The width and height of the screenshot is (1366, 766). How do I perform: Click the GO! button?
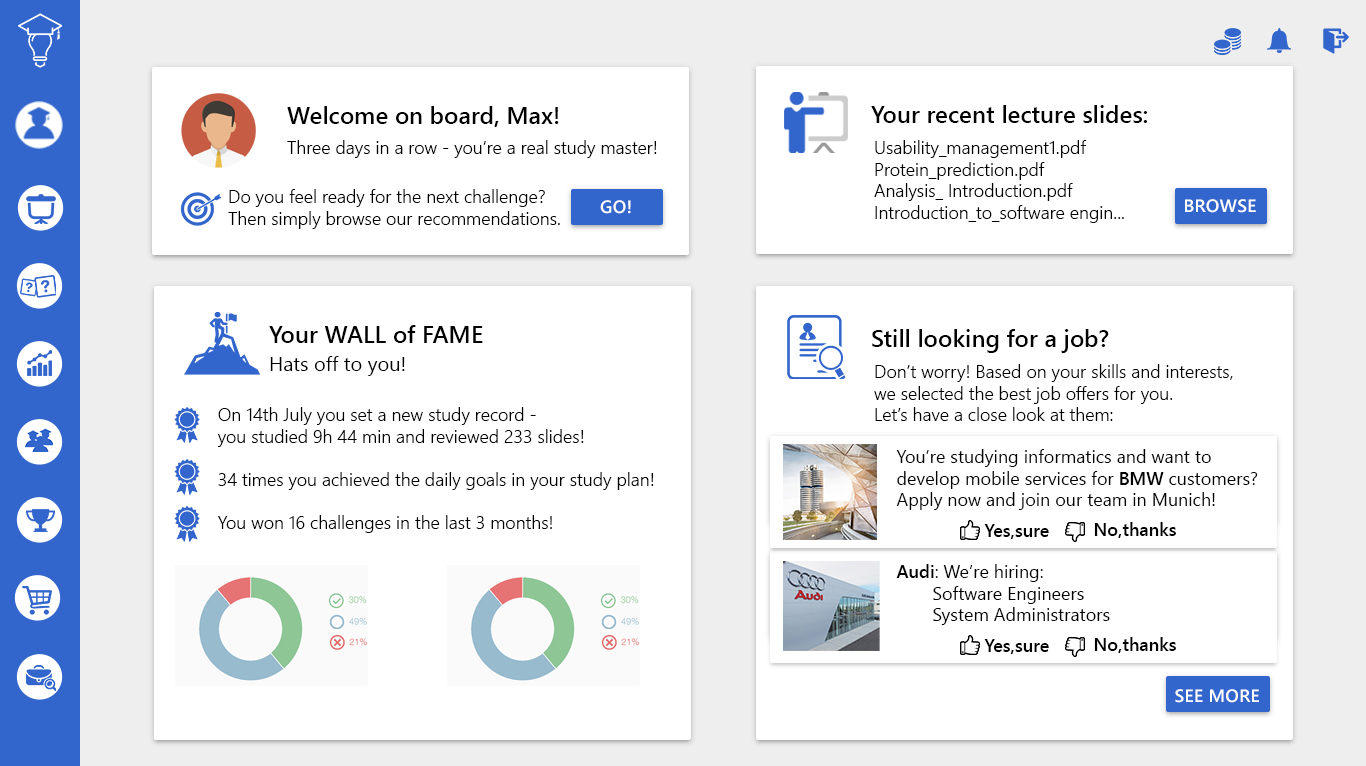(x=616, y=207)
